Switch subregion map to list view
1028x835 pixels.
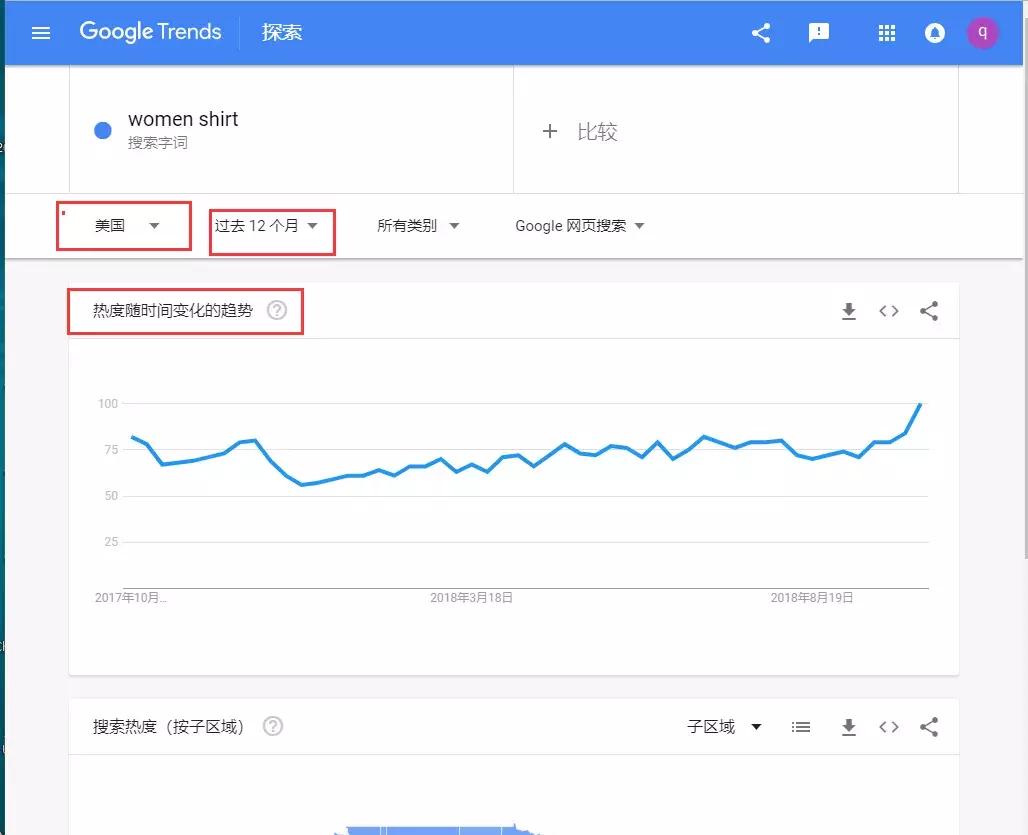(x=801, y=727)
